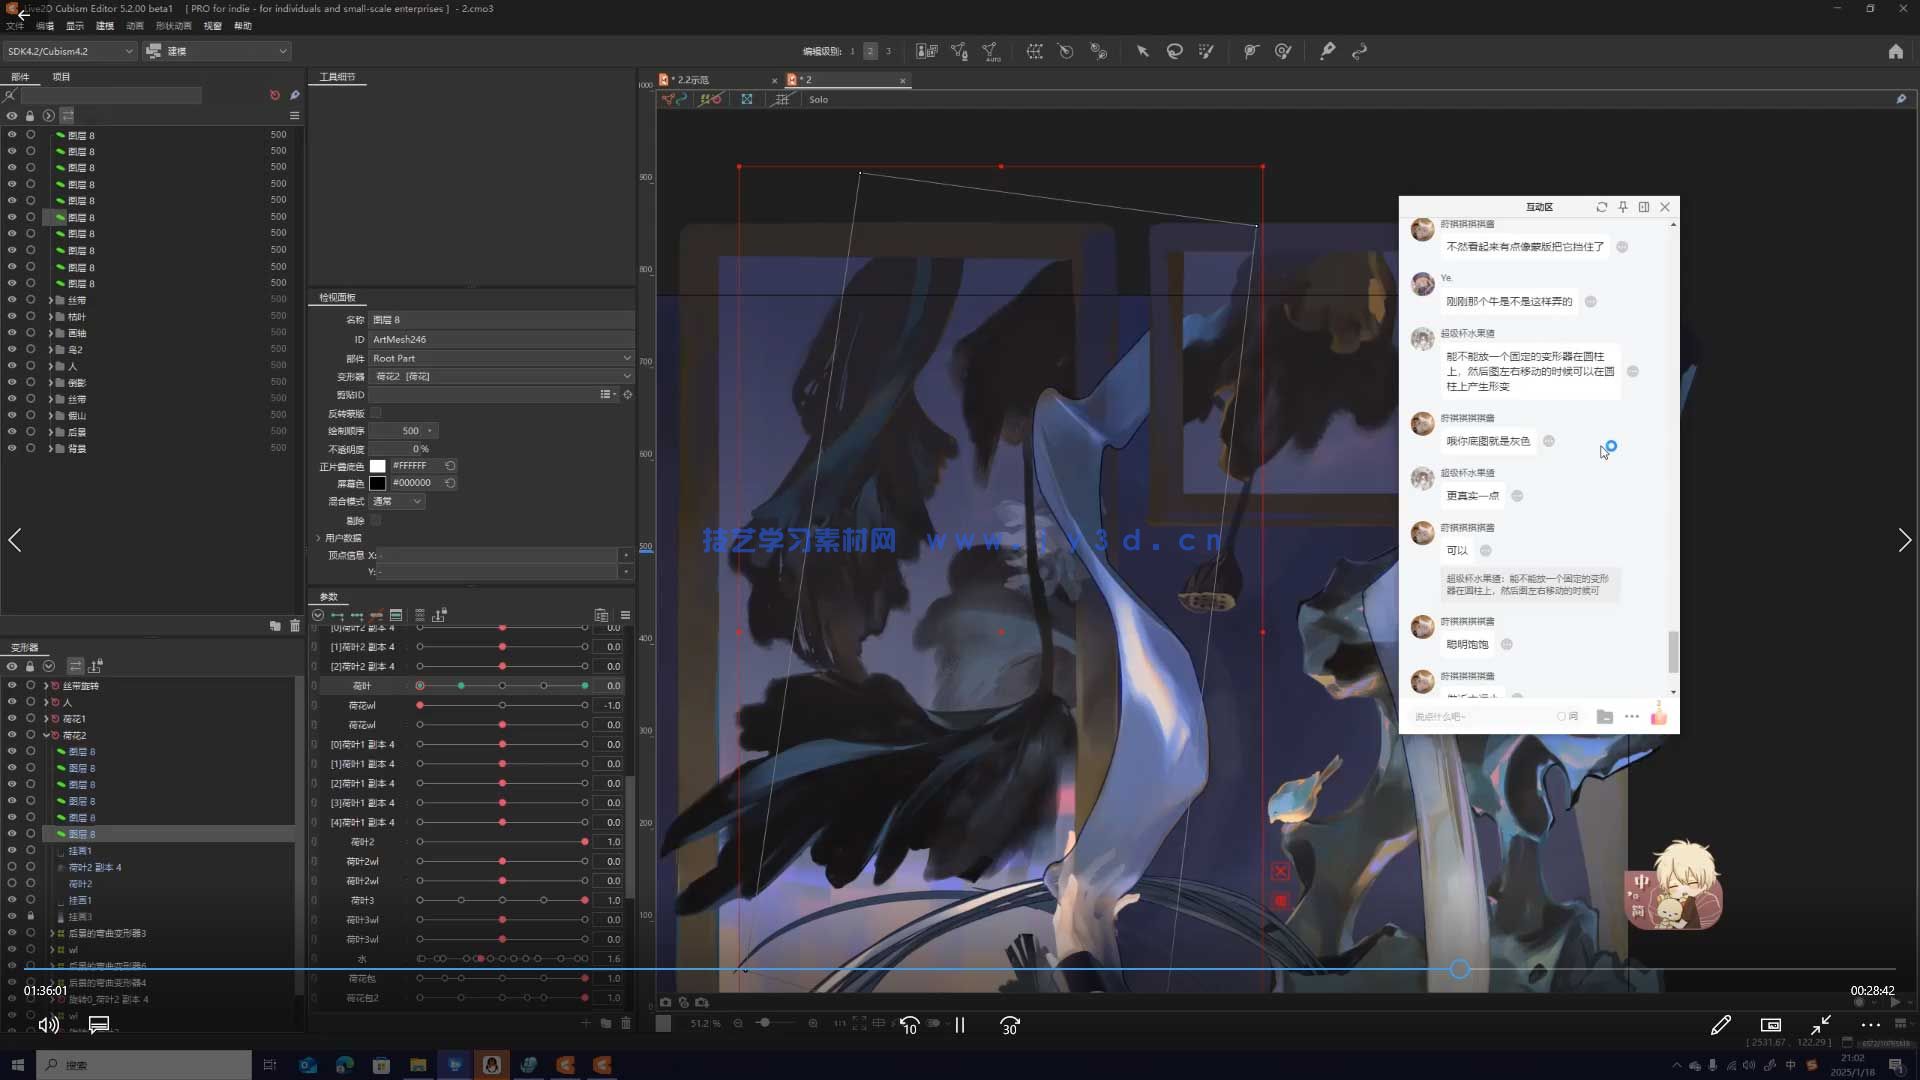Select the lasso selection tool
Image resolution: width=1920 pixels, height=1080 pixels.
pos(1174,51)
